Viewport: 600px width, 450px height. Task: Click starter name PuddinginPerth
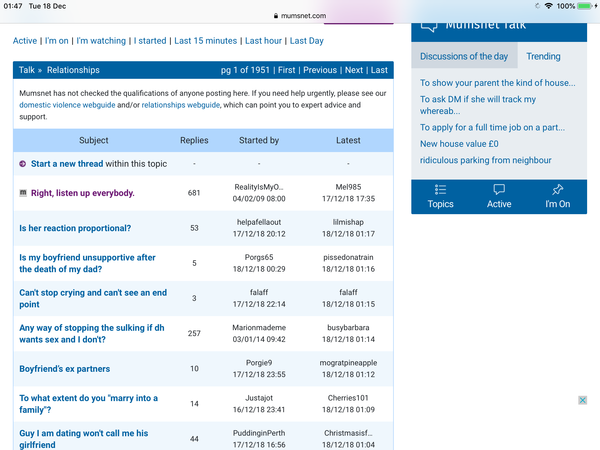point(259,433)
